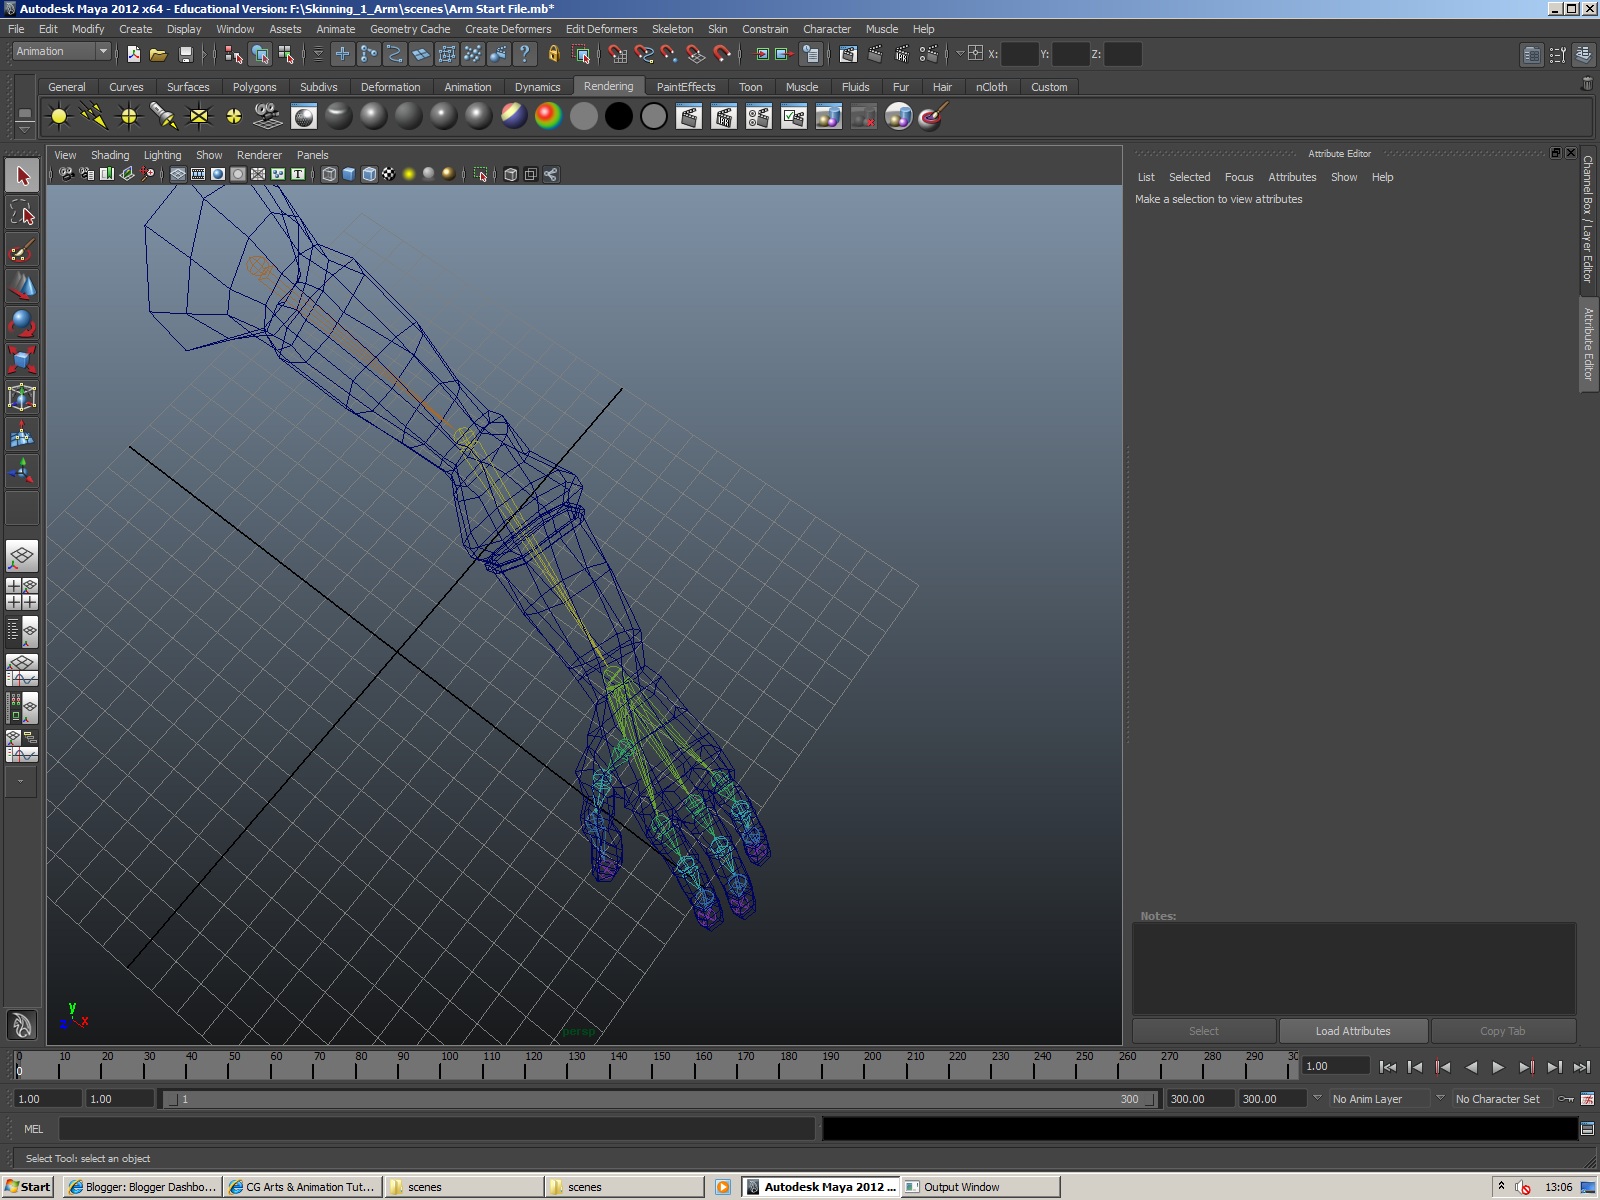Open the Skeleton menu
The width and height of the screenshot is (1600, 1200).
click(672, 29)
